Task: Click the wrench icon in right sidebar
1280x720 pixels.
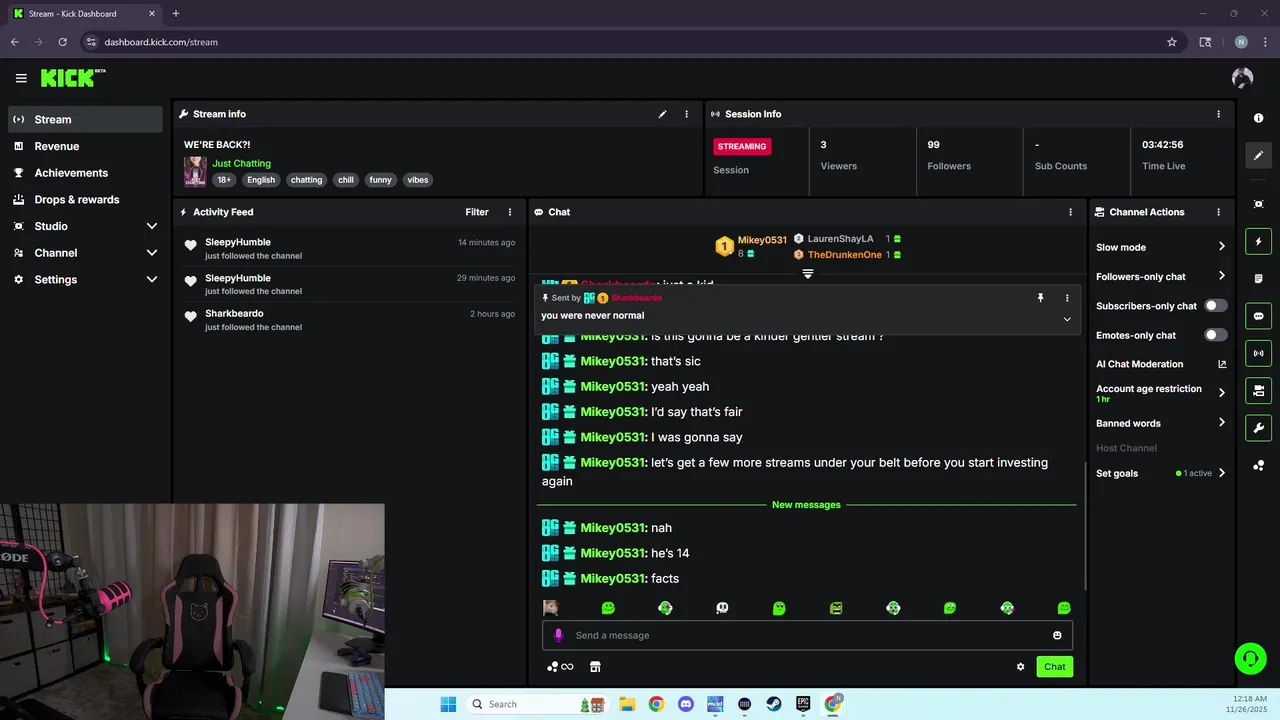Action: (x=1258, y=428)
